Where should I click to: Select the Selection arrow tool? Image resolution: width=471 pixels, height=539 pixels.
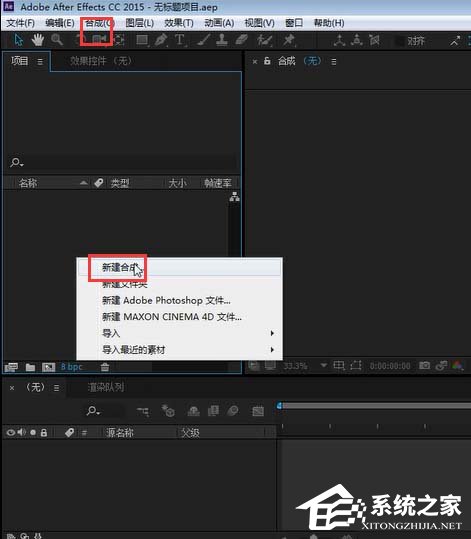[x=19, y=40]
